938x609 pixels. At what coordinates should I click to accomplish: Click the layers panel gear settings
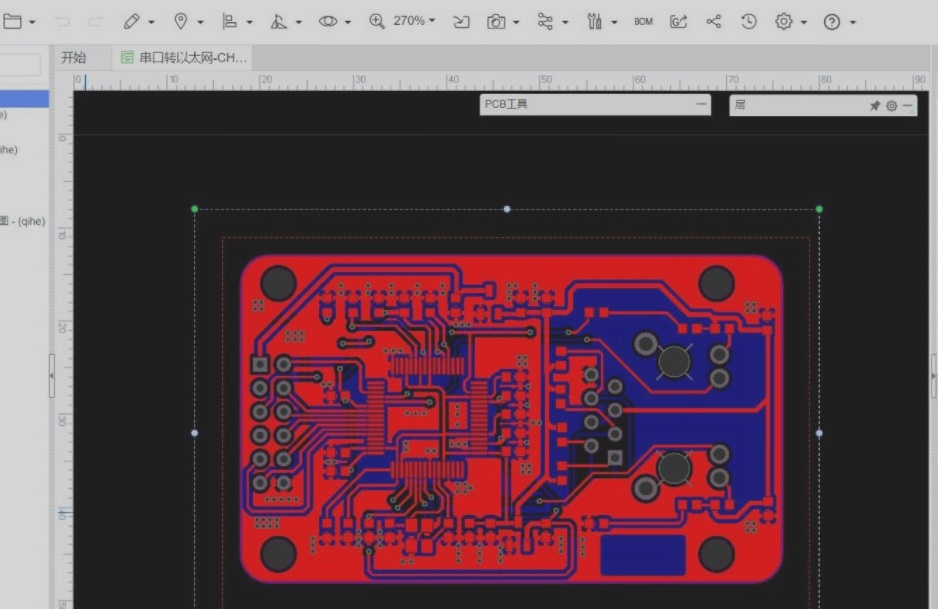coord(890,105)
